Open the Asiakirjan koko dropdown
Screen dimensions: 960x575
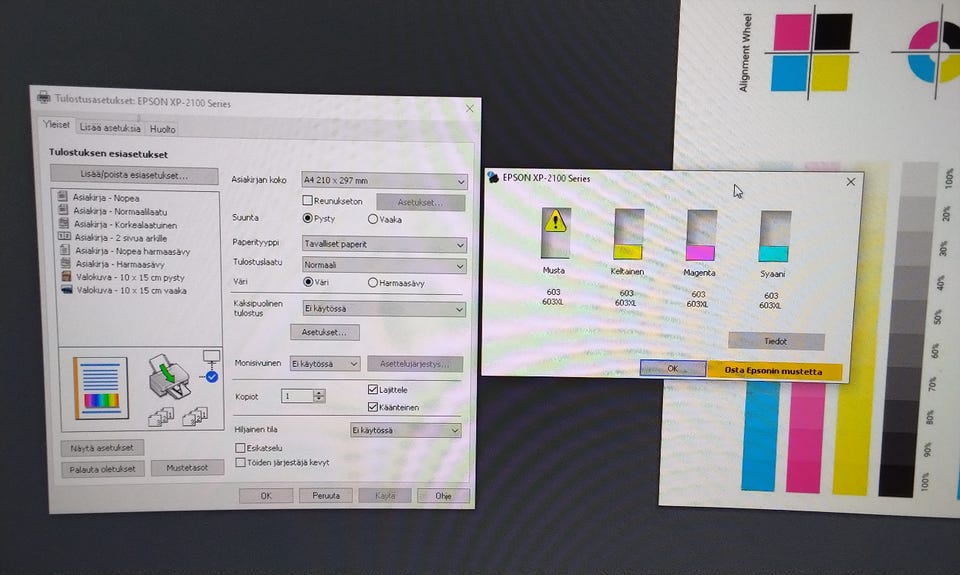[384, 181]
